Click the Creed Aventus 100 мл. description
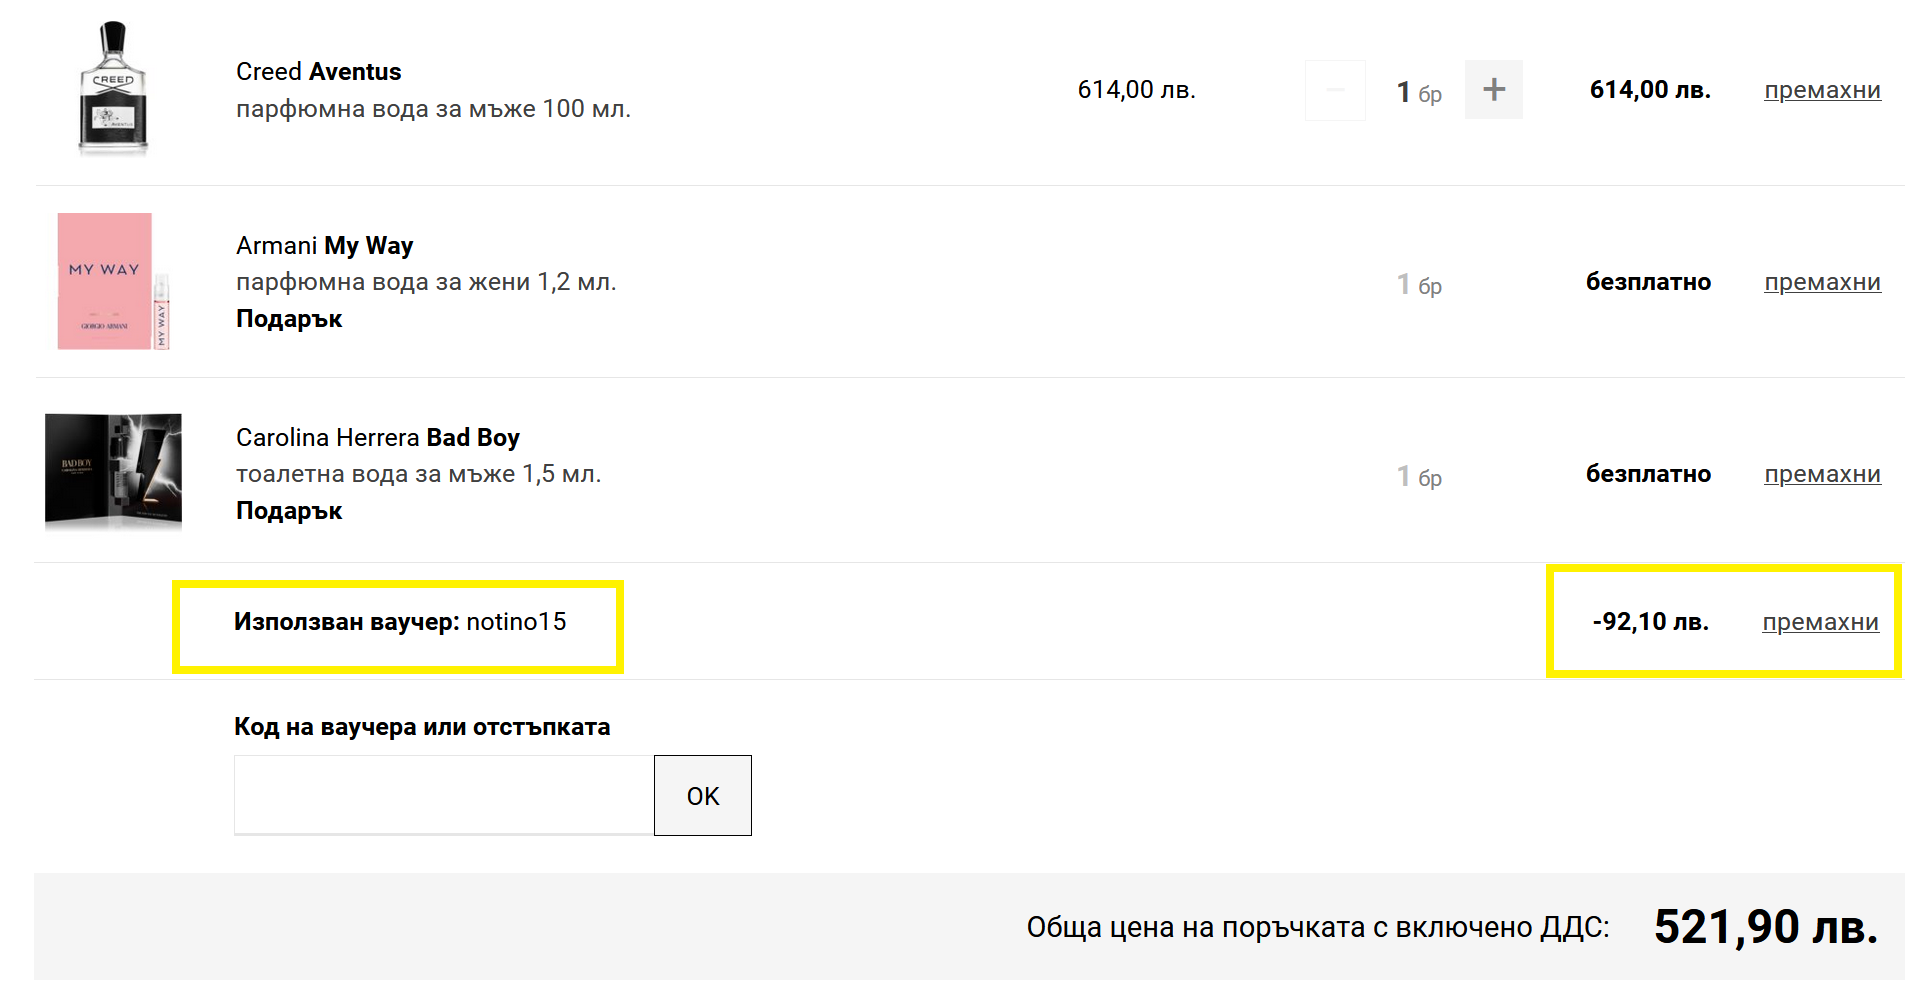This screenshot has width=1905, height=1003. [x=433, y=109]
